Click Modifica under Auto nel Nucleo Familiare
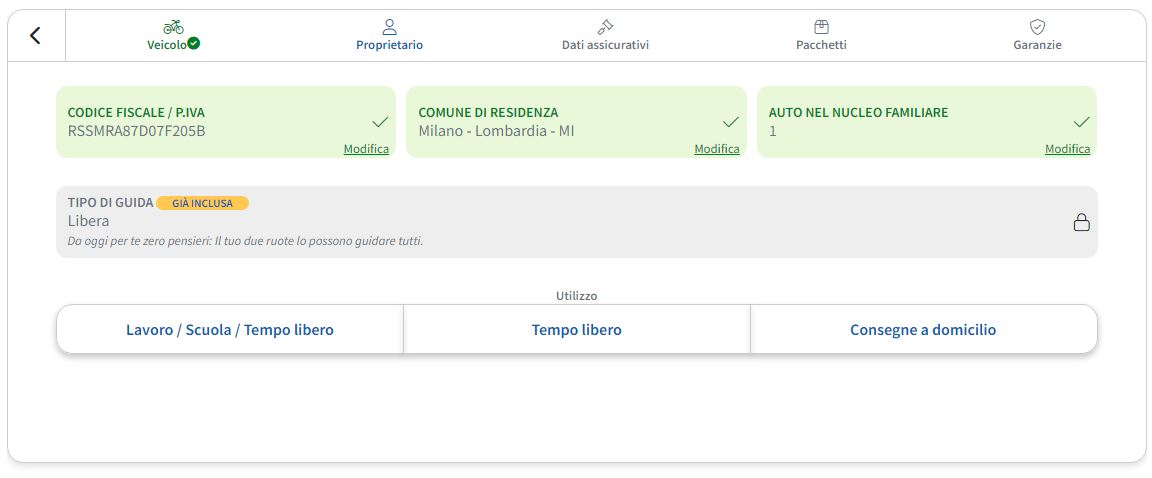Viewport: 1152px width, 478px height. coord(1067,149)
